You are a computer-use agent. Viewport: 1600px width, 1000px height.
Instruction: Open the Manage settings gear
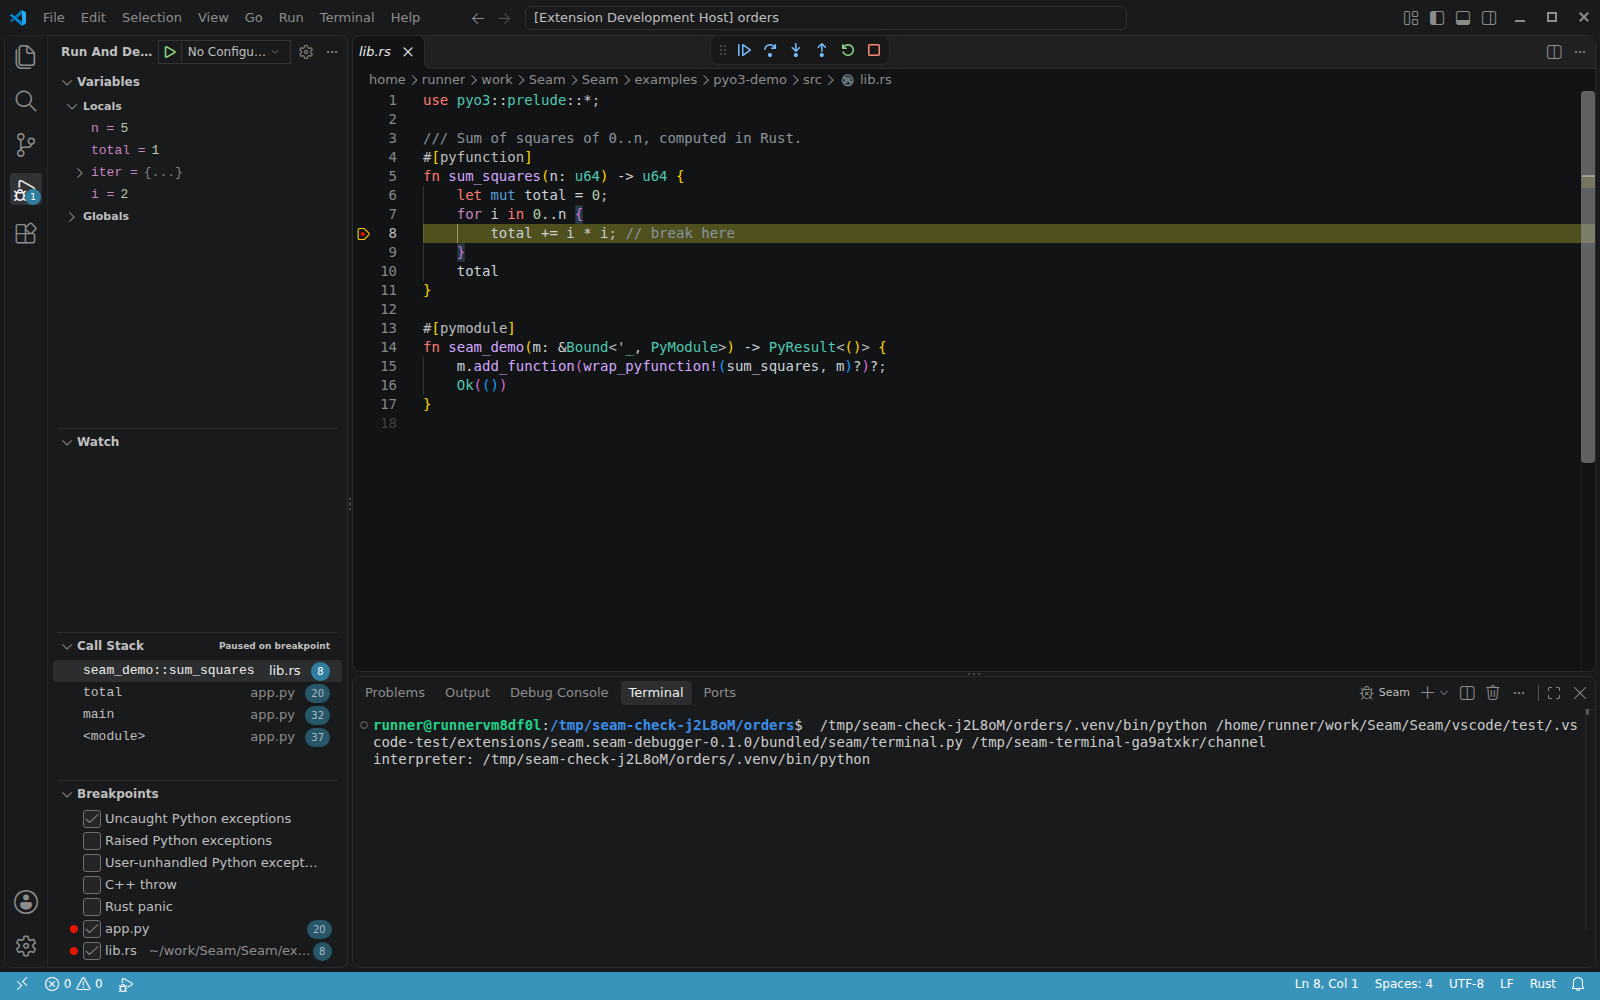26,946
